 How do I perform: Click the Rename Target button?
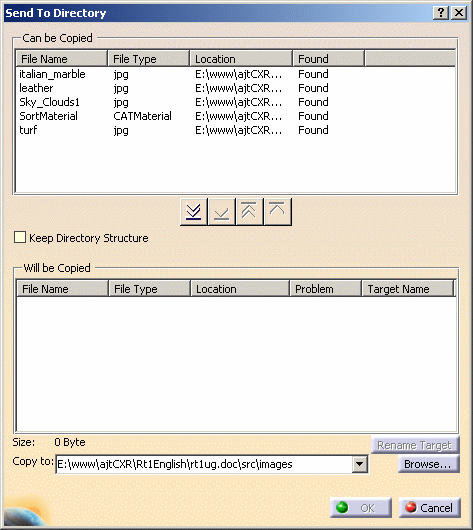point(415,445)
